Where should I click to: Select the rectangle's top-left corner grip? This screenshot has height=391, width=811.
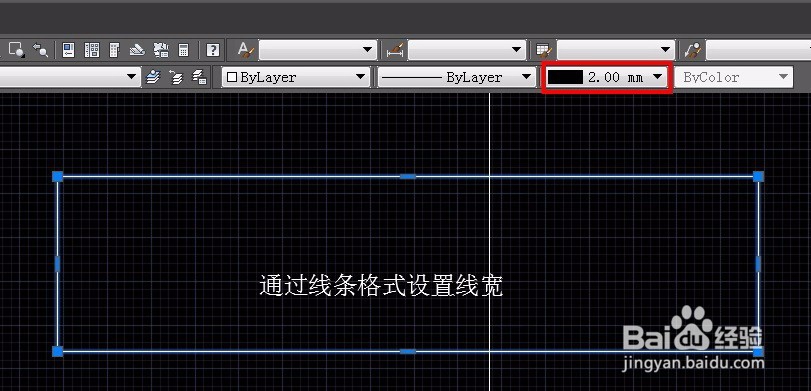coord(57,176)
